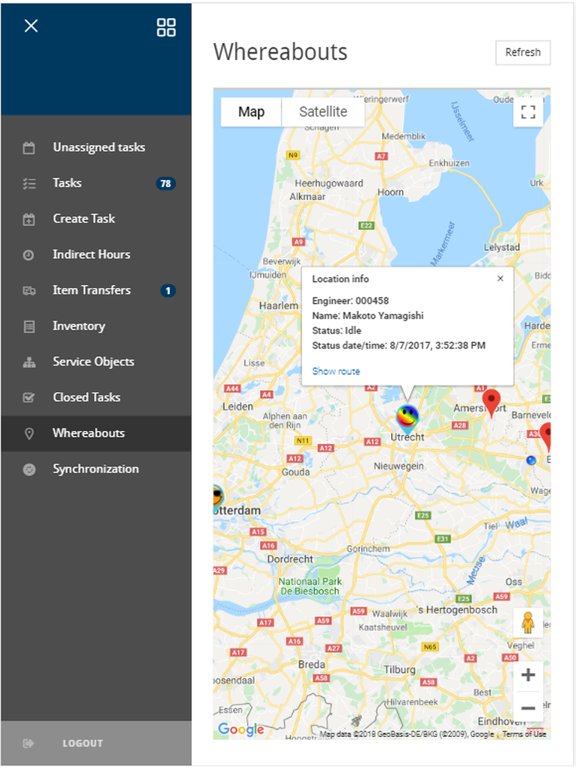This screenshot has height=768, width=576.
Task: Switch map to Satellite view
Action: (323, 112)
